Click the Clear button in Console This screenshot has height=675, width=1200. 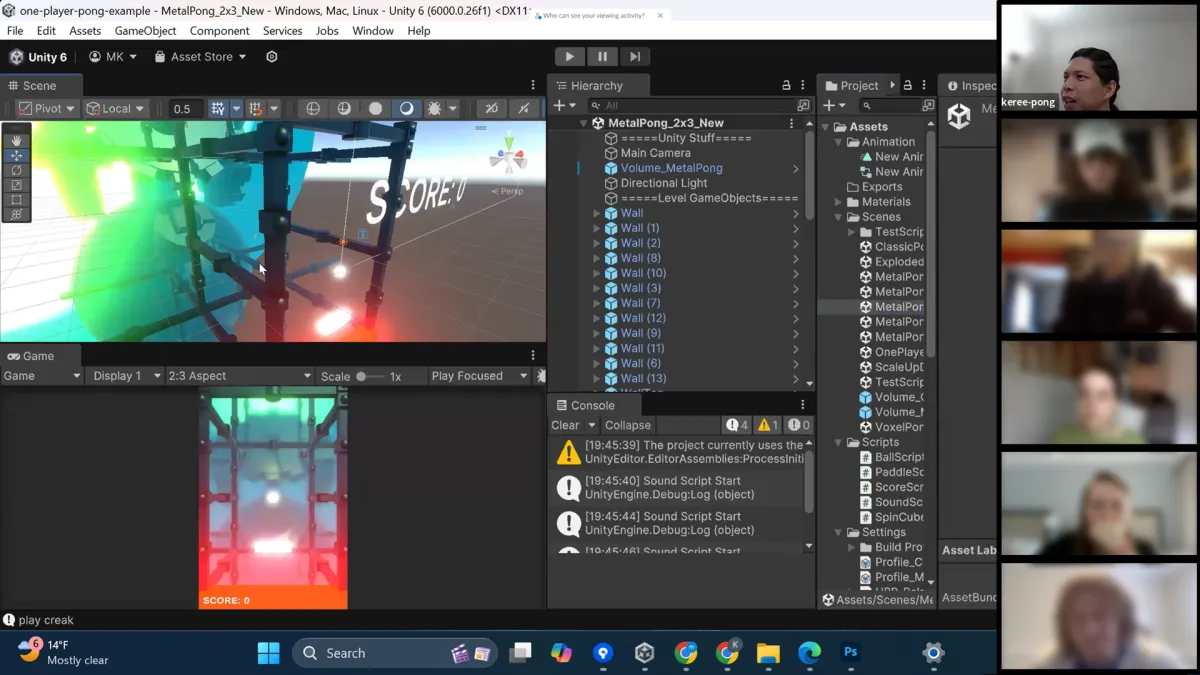coord(565,425)
